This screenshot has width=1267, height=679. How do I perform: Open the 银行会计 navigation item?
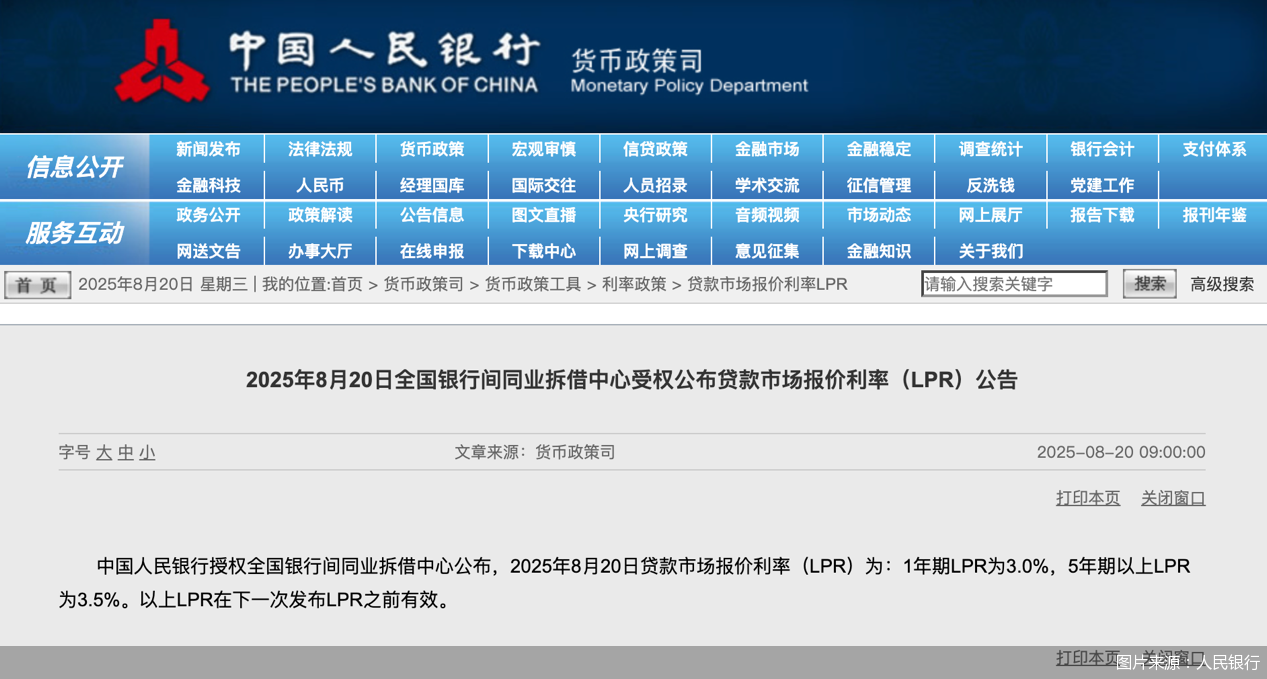(1102, 149)
